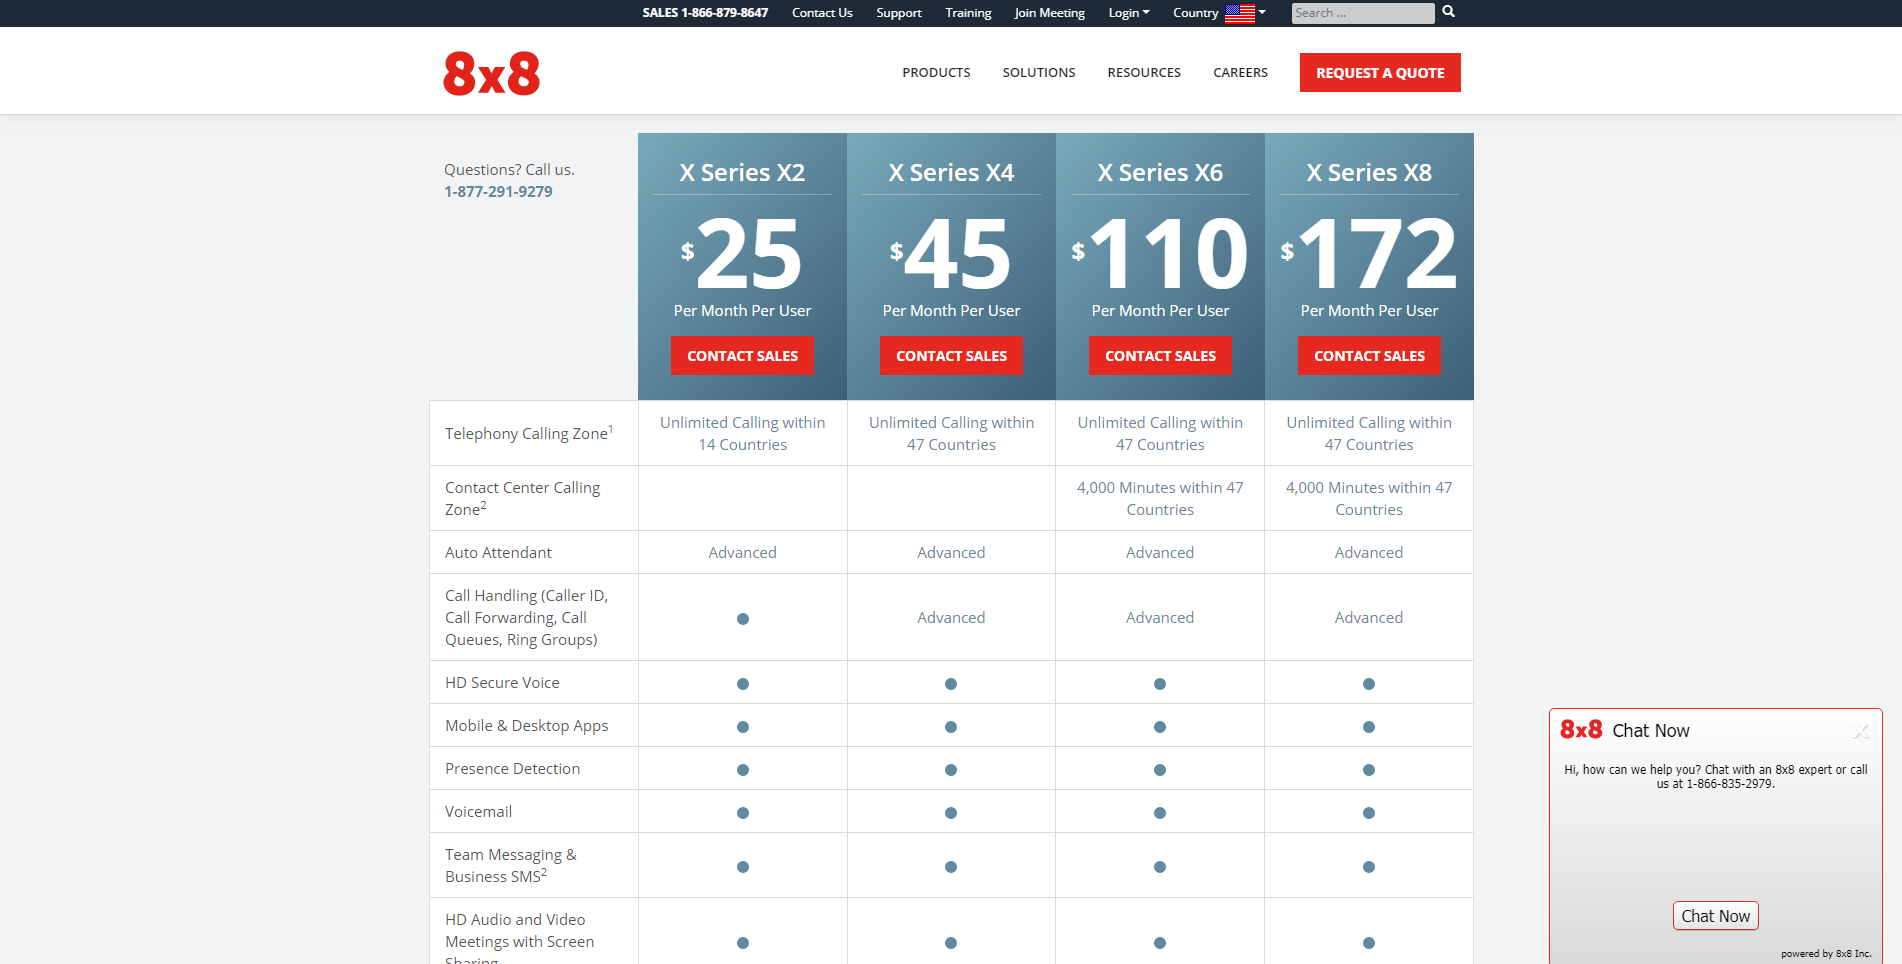Click Contact Center Calling Zone label
The image size is (1902, 964).
click(522, 498)
